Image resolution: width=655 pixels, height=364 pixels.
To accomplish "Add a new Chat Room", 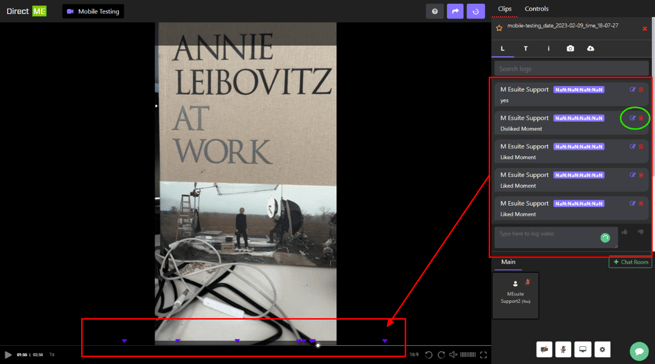I will [x=630, y=262].
